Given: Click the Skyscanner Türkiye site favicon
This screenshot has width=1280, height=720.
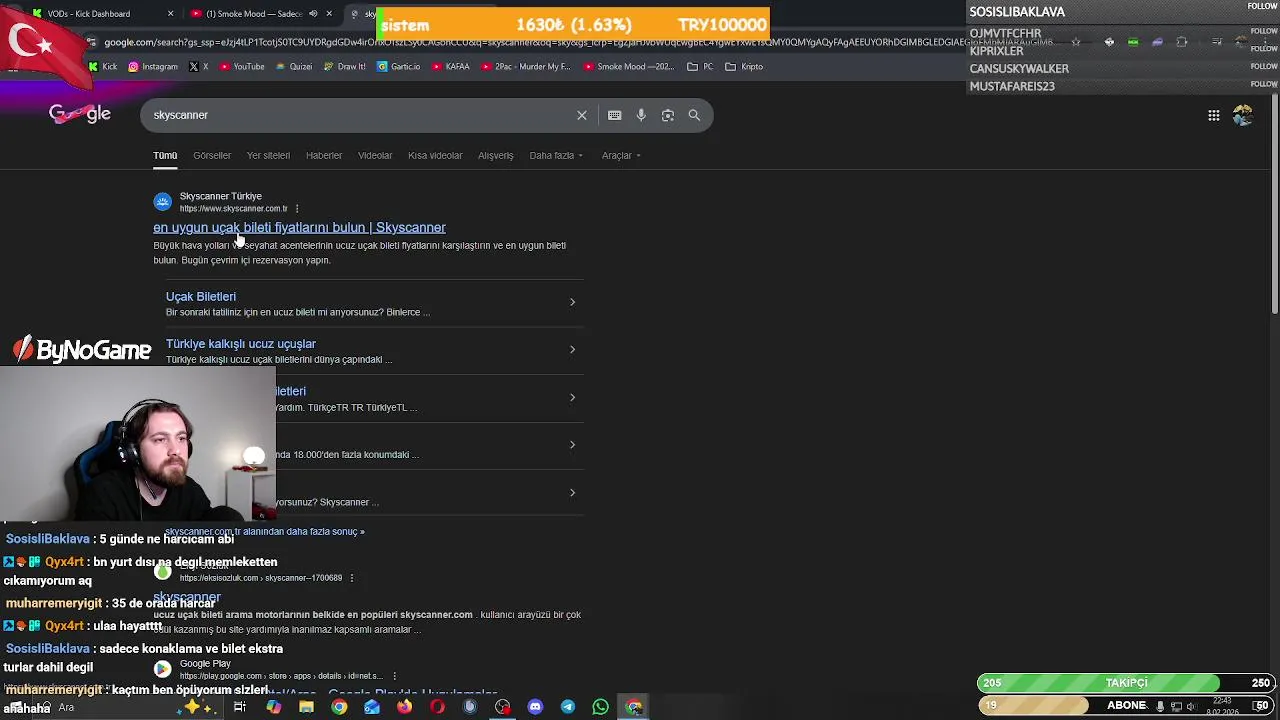Looking at the screenshot, I should click(x=163, y=202).
